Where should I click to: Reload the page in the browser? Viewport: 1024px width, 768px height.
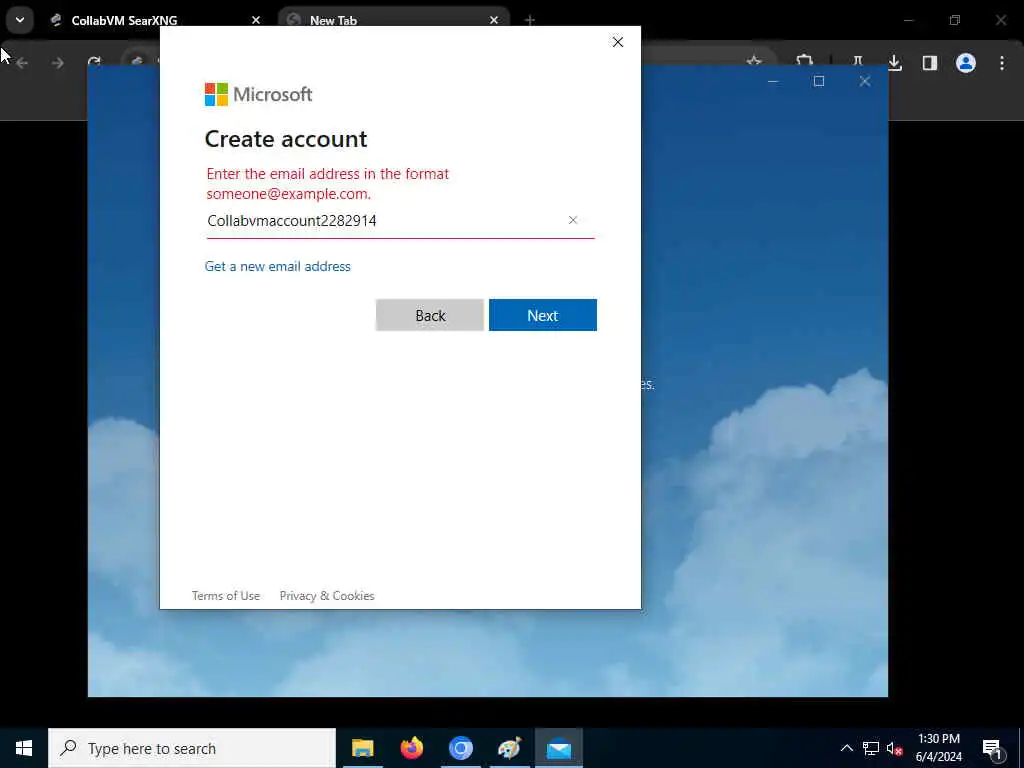click(95, 63)
